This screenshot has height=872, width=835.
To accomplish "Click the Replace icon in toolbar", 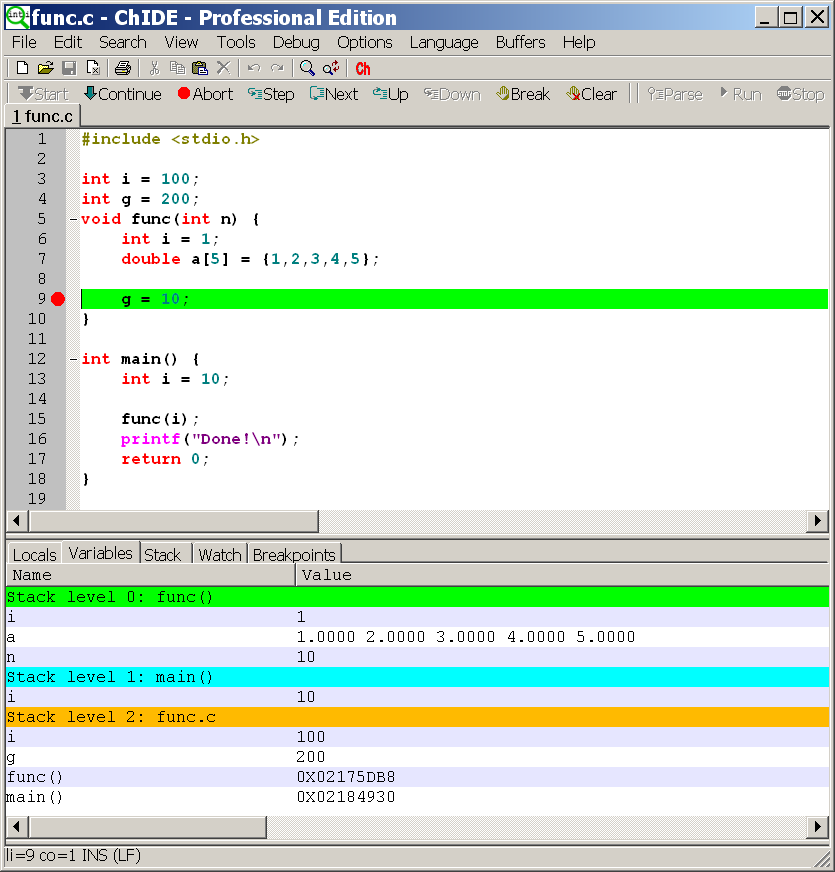I will [x=331, y=68].
